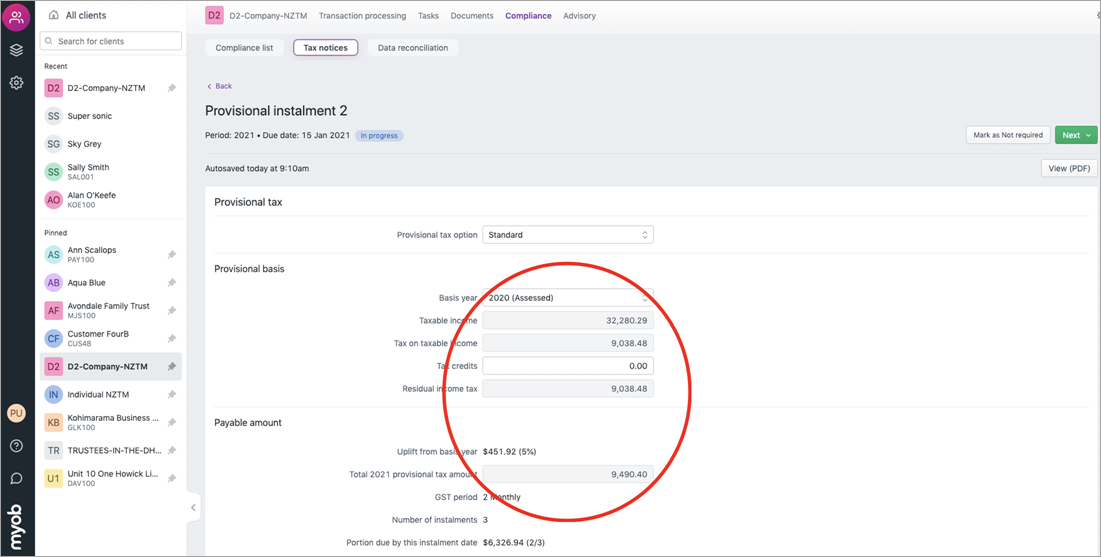Open the Provisional tax option dropdown

(x=567, y=235)
